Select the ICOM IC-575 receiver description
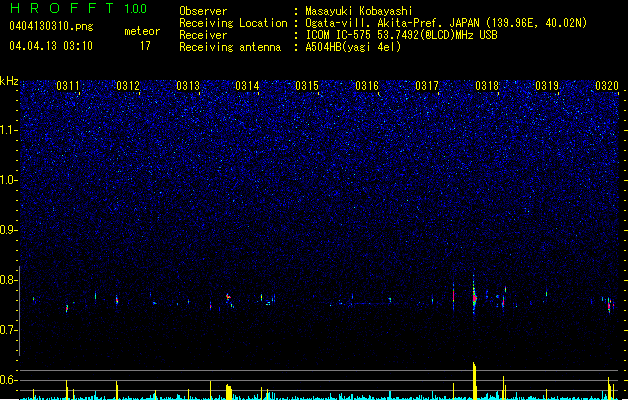This screenshot has width=629, height=400. point(401,35)
